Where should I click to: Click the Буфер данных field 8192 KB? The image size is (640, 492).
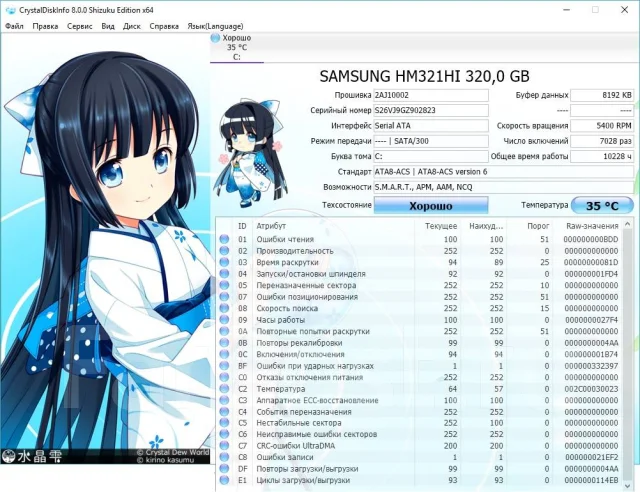(x=602, y=95)
